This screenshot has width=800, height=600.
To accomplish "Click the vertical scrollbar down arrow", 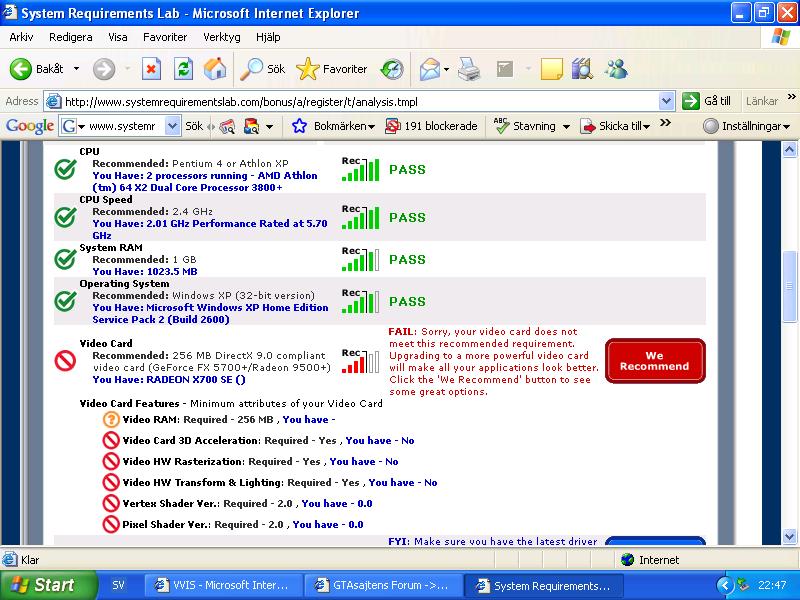I will pyautogui.click(x=790, y=537).
